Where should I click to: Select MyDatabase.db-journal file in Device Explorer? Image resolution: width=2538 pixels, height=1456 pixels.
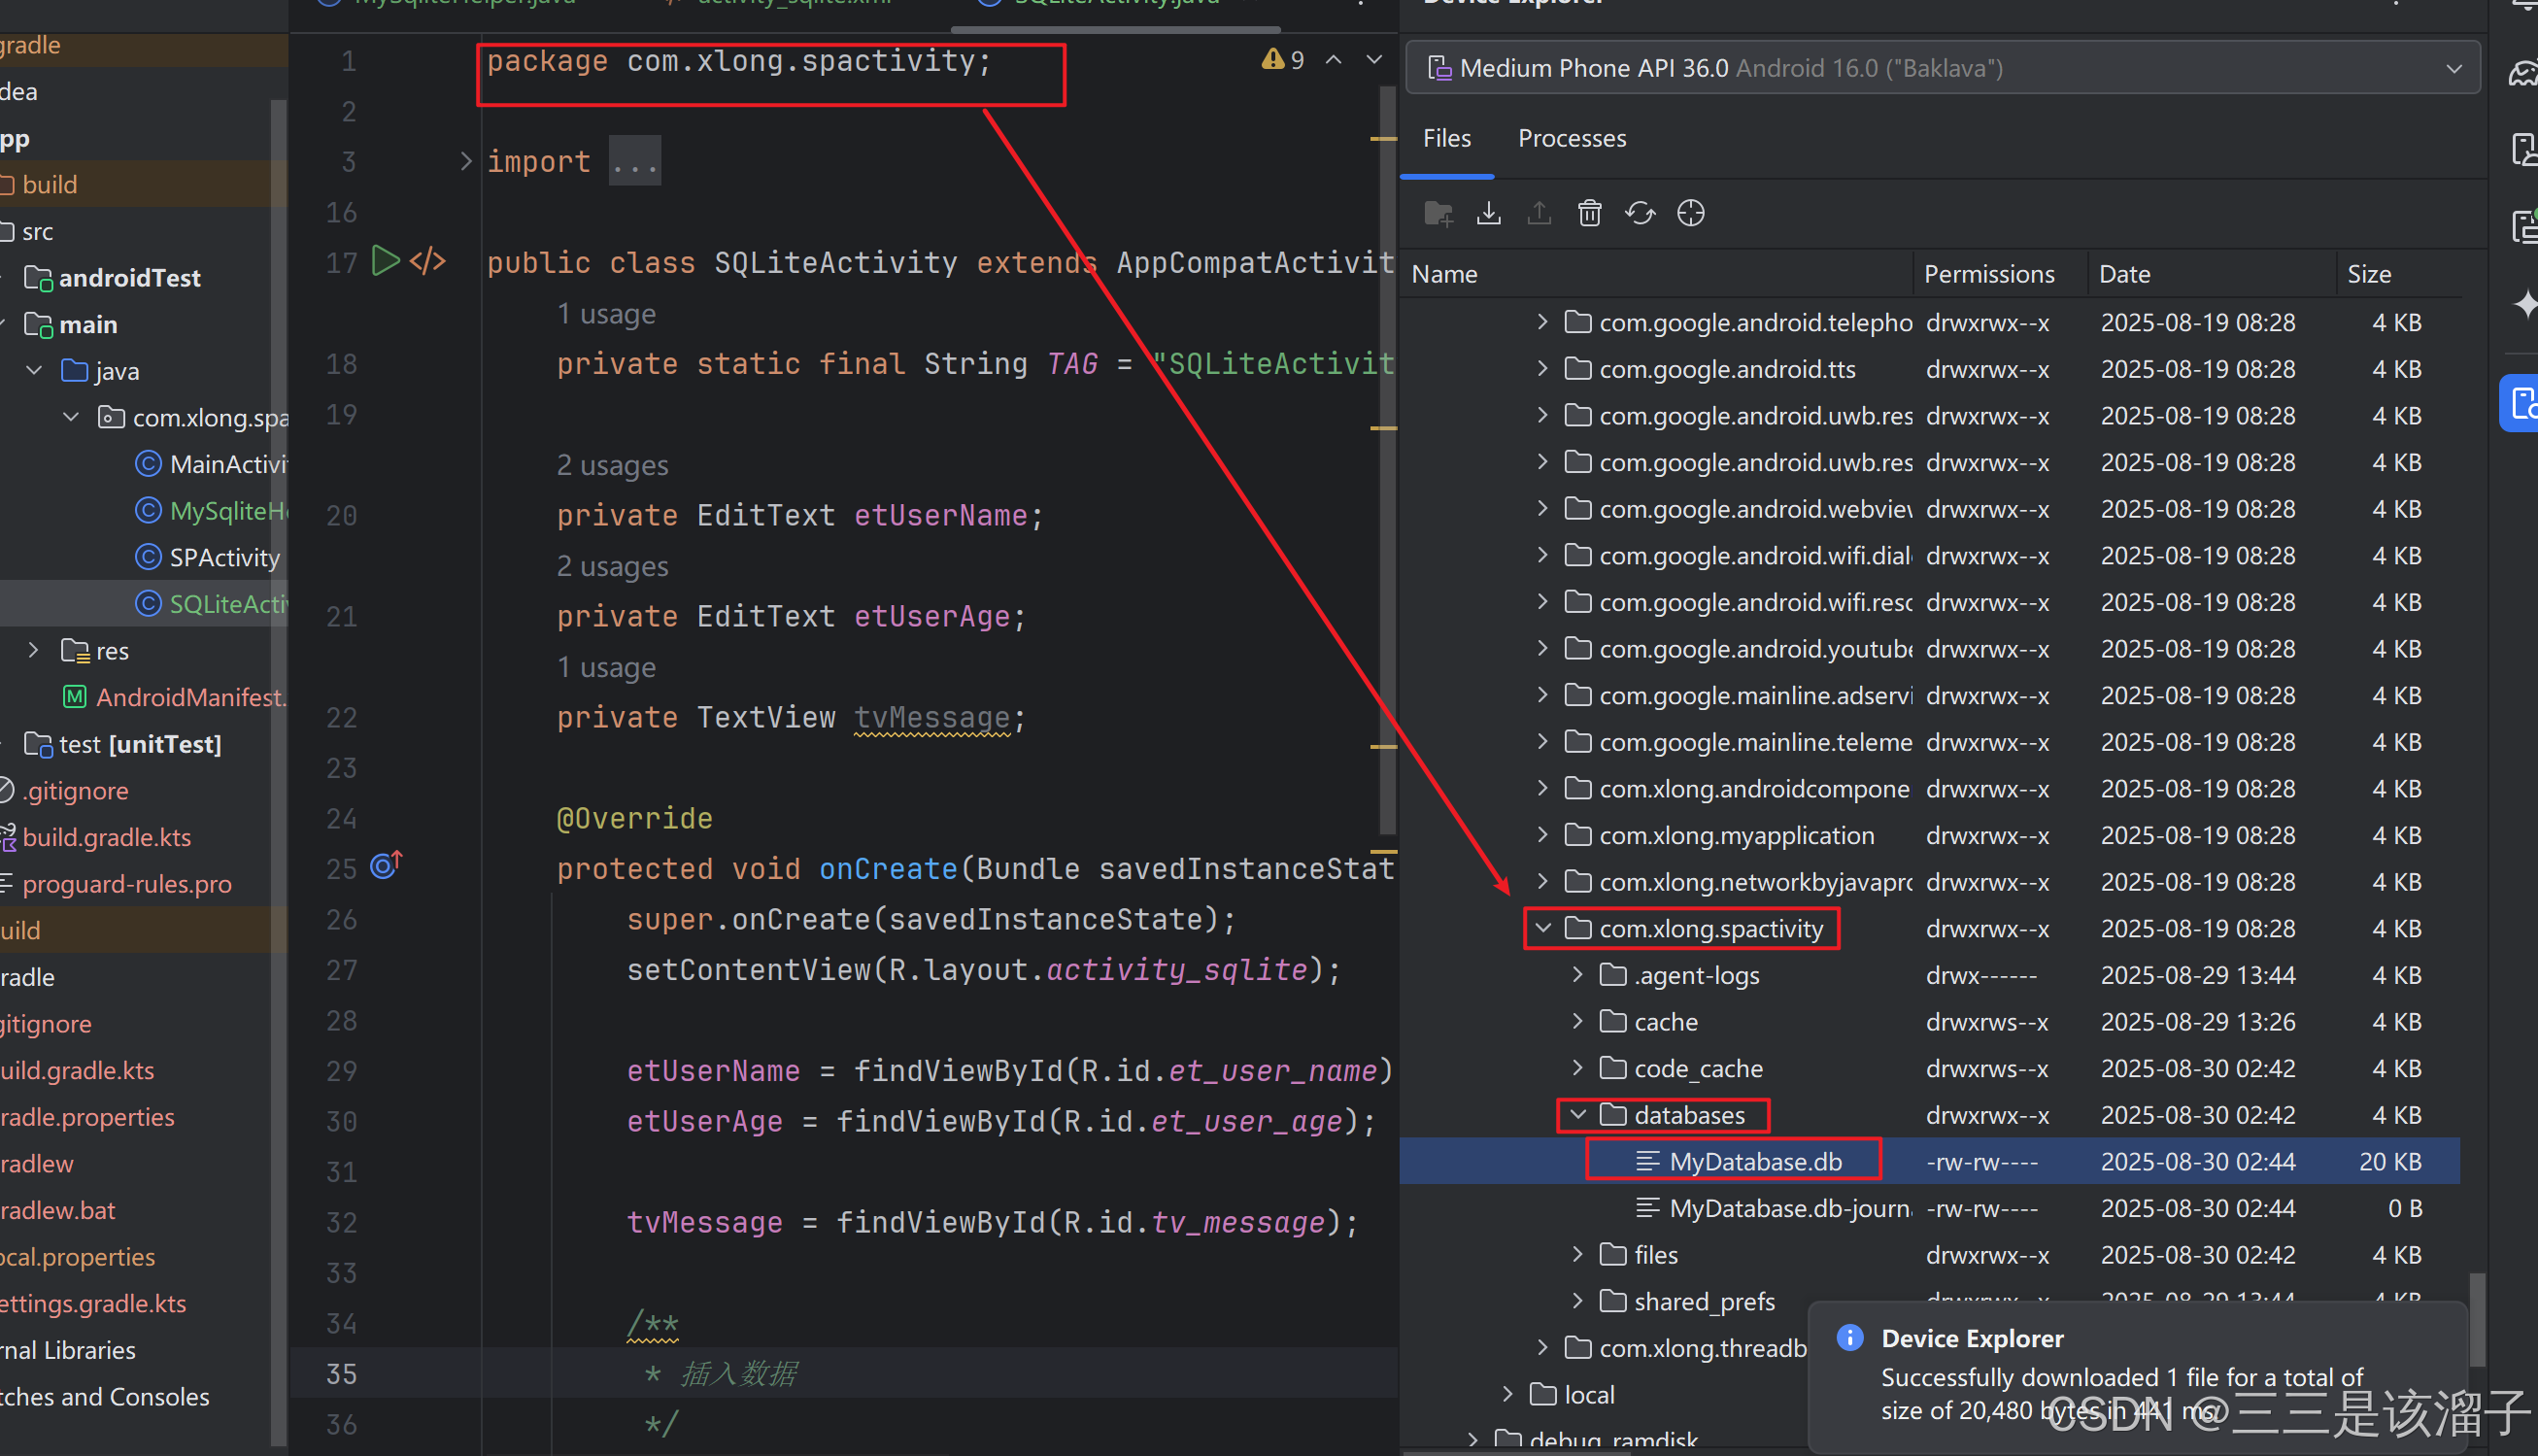click(1930, 1208)
